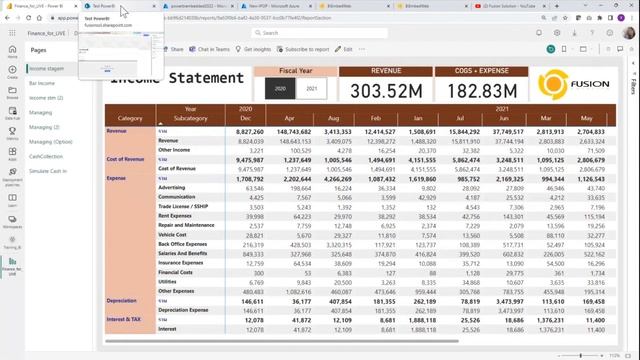This screenshot has width=640, height=360.
Task: Open the help question mark icon
Action: point(592,33)
